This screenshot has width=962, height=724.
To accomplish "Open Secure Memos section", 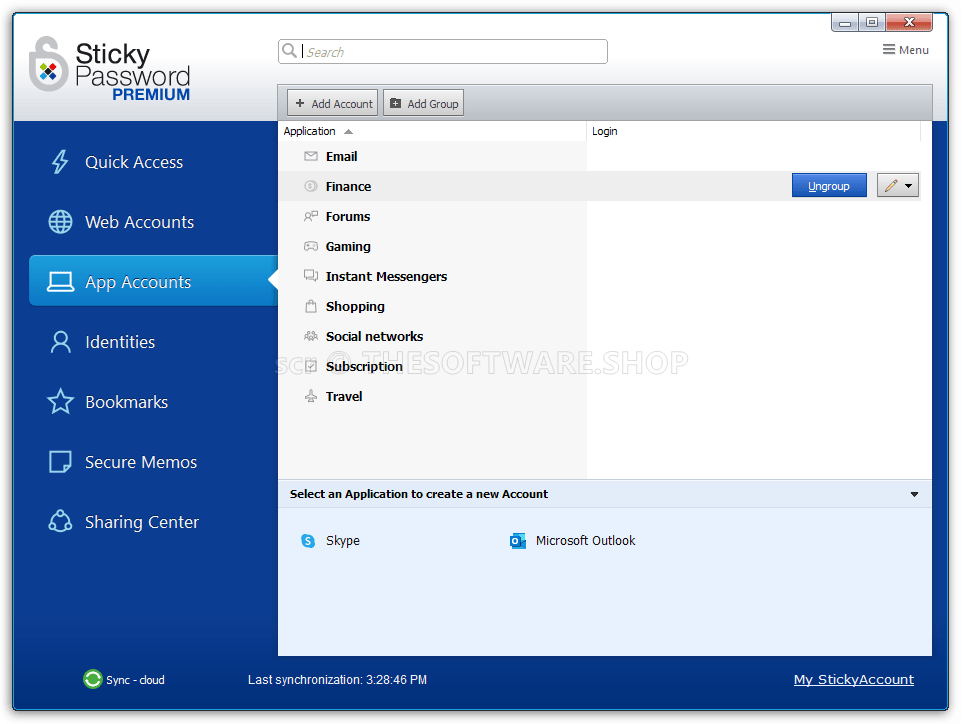I will (141, 462).
